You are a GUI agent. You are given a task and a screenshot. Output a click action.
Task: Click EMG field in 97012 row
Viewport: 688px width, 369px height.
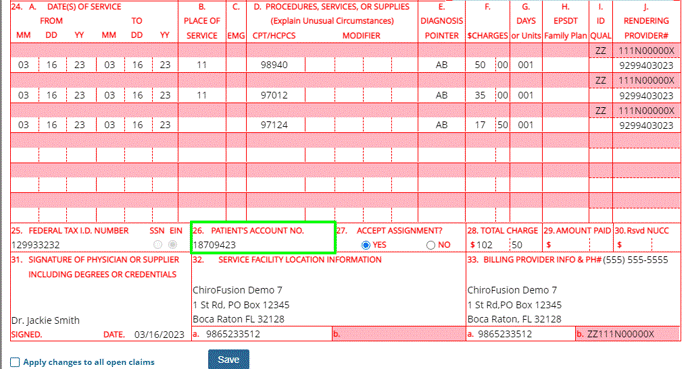(x=236, y=95)
